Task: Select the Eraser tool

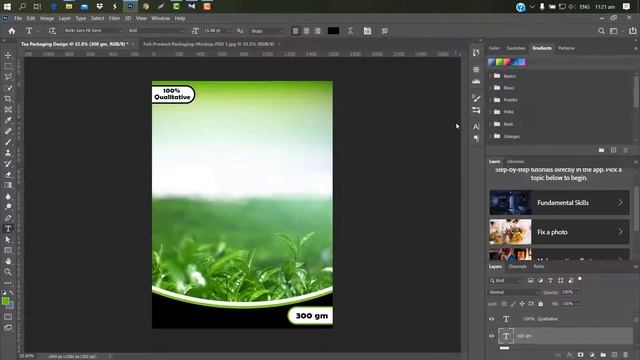Action: (x=8, y=174)
